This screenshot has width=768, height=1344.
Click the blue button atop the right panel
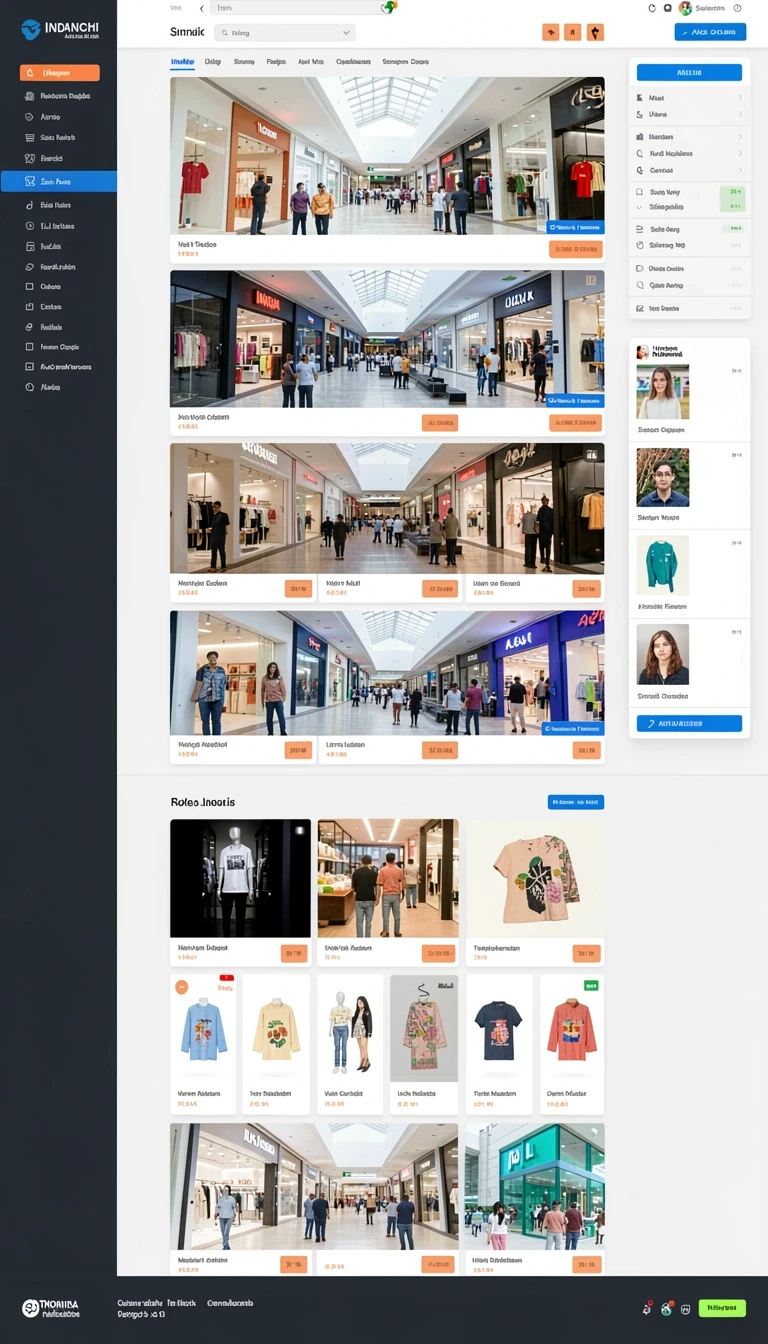pos(689,72)
